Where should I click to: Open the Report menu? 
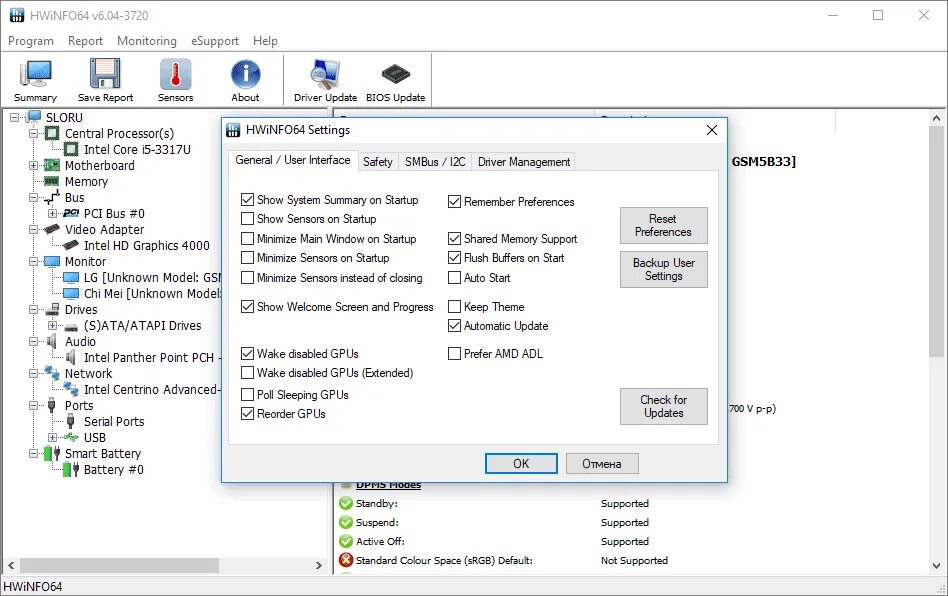85,40
